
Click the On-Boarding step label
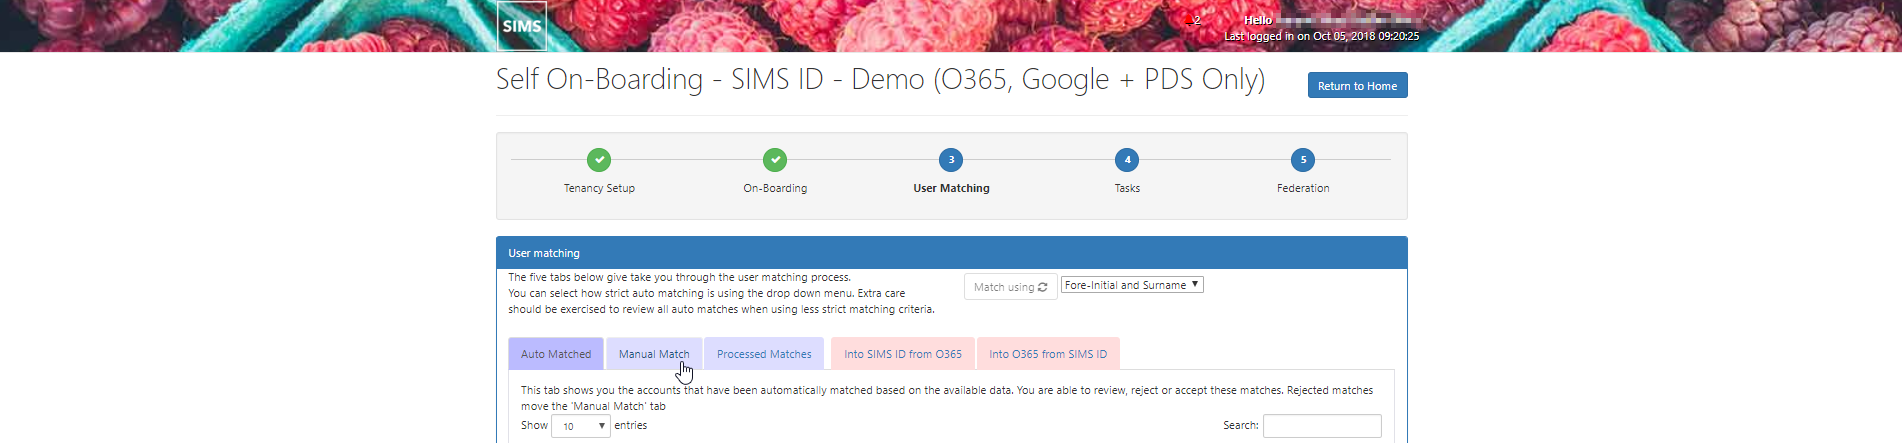pos(775,188)
